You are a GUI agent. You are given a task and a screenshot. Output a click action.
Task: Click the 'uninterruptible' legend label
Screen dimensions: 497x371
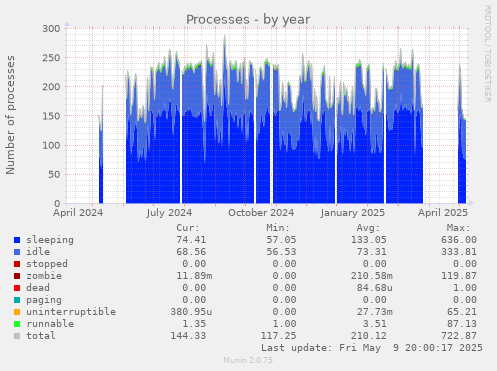coord(71,312)
